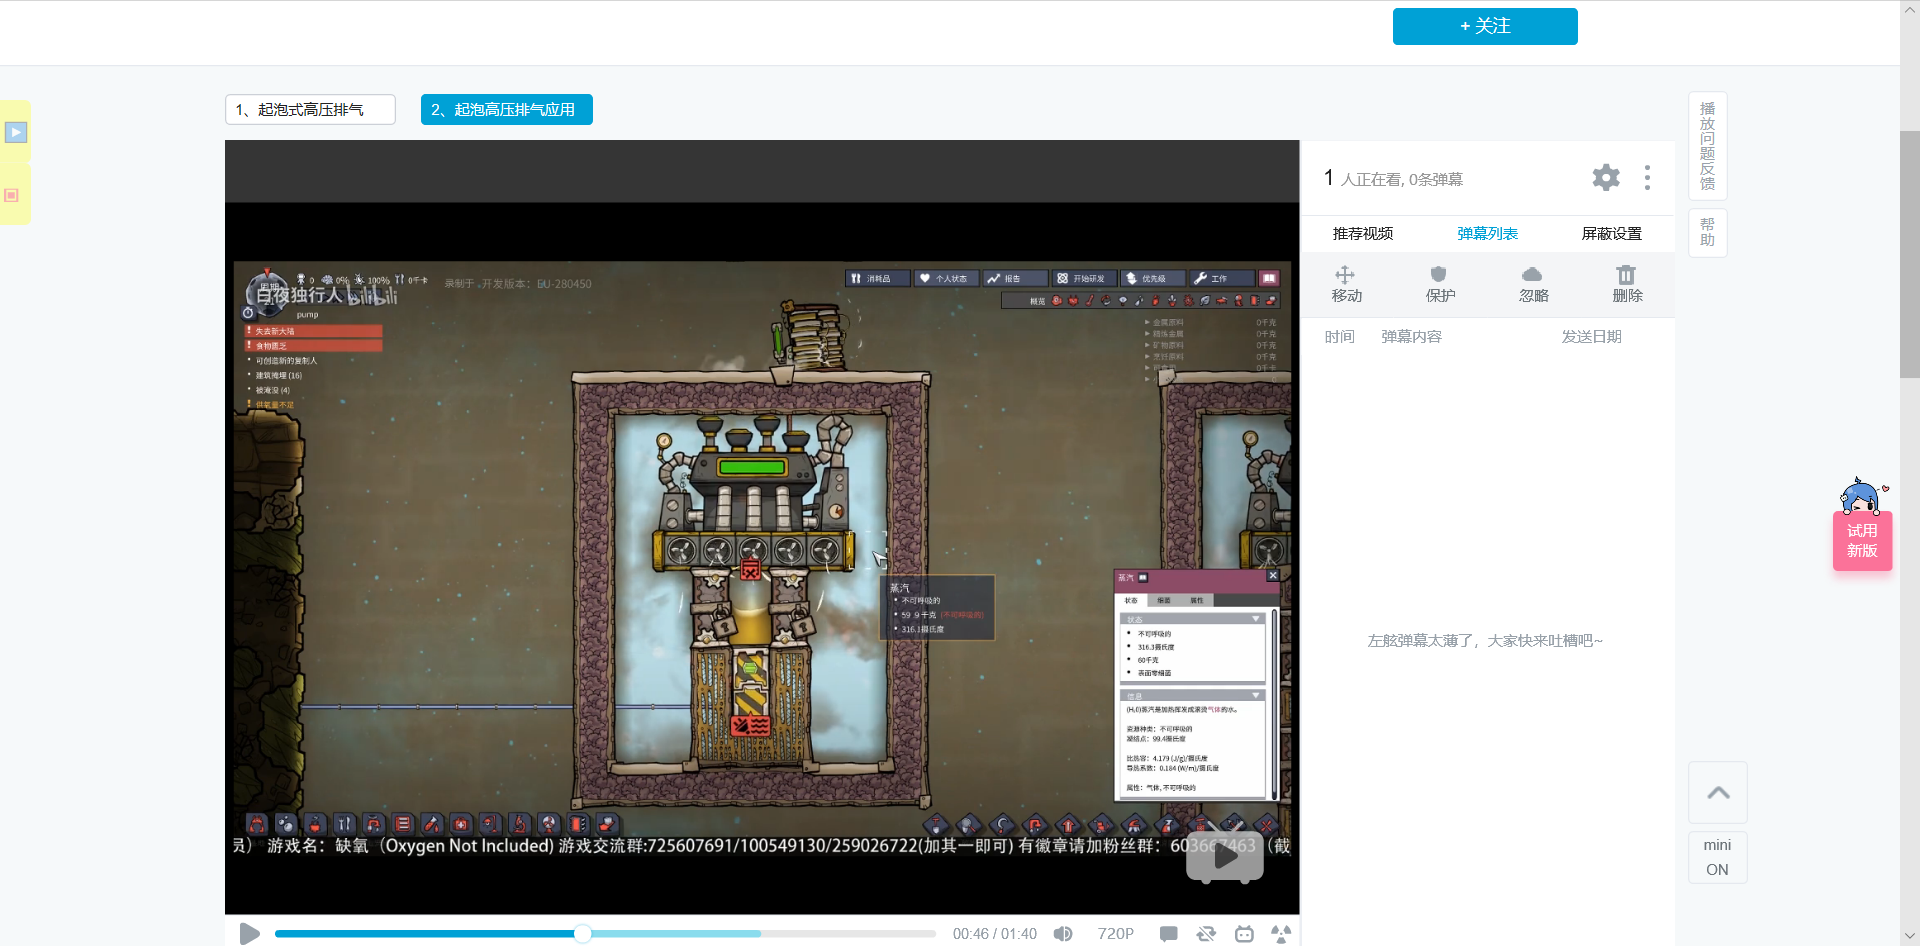Click the back-to-top chevron button
This screenshot has width=1920, height=946.
1718,793
